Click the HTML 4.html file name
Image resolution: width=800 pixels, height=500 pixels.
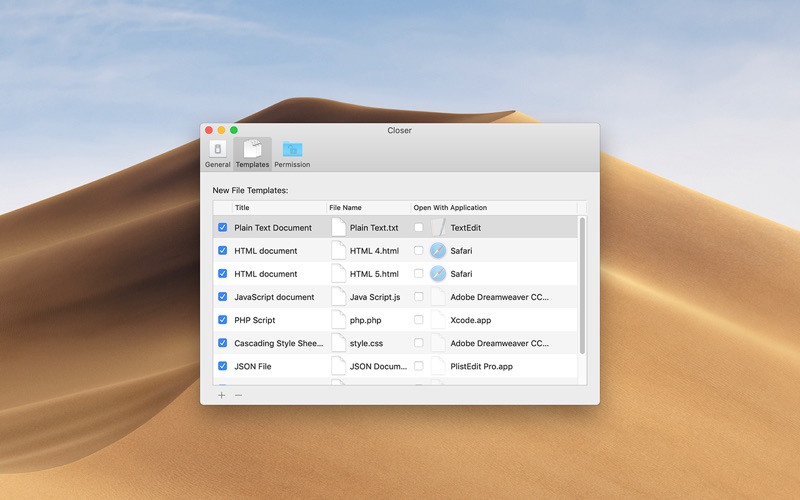pyautogui.click(x=374, y=251)
